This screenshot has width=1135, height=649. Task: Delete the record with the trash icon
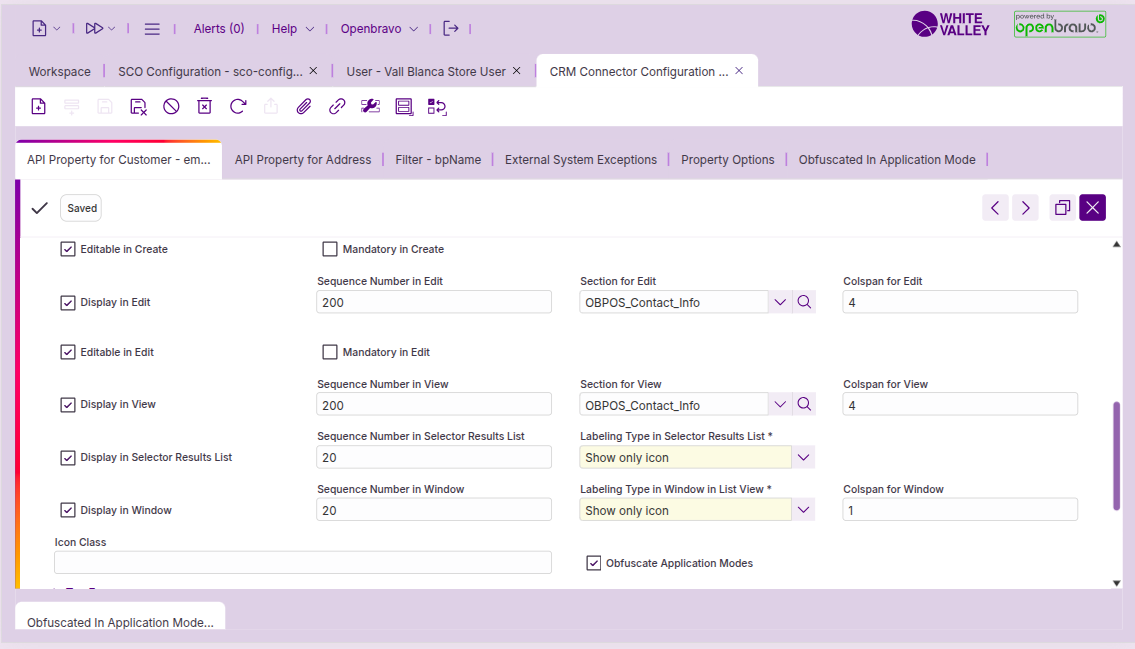(x=204, y=107)
